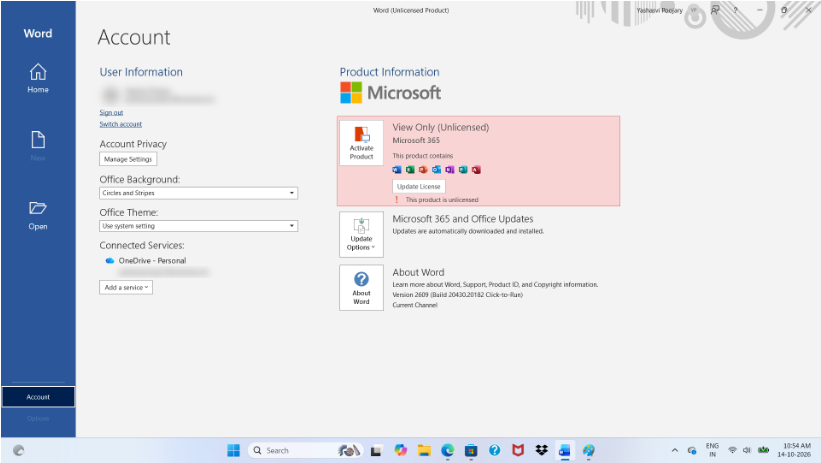Click the 'Version 2609' build text
Screen dimensions: 821x463
(x=458, y=295)
